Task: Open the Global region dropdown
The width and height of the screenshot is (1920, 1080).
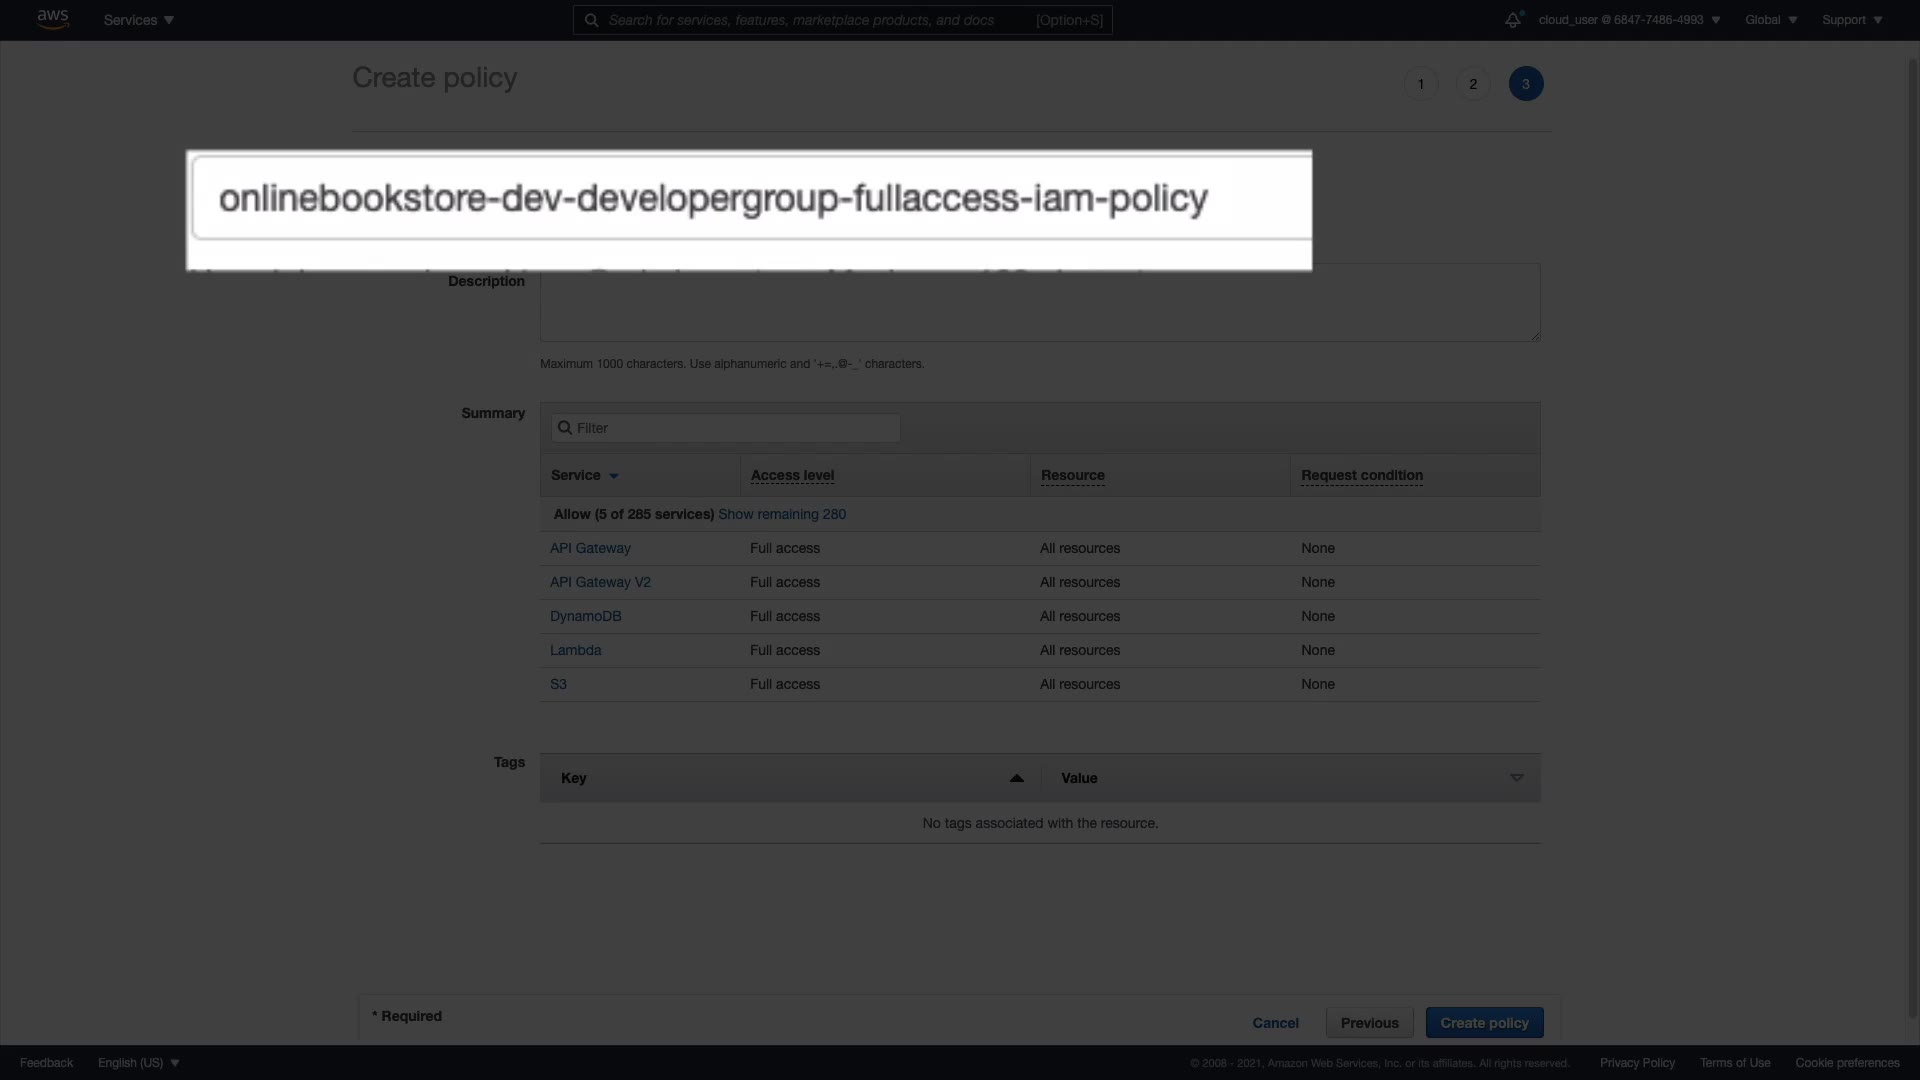Action: point(1770,20)
